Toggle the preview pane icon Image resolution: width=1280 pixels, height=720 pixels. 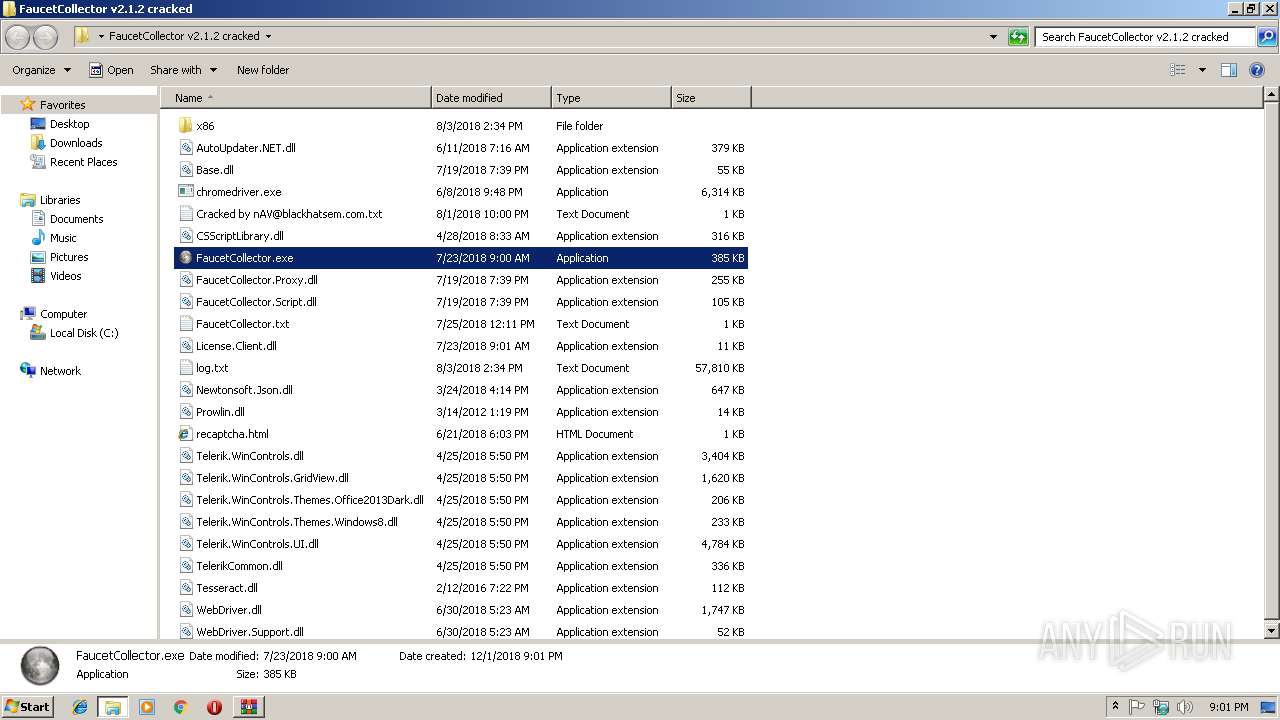pos(1229,70)
